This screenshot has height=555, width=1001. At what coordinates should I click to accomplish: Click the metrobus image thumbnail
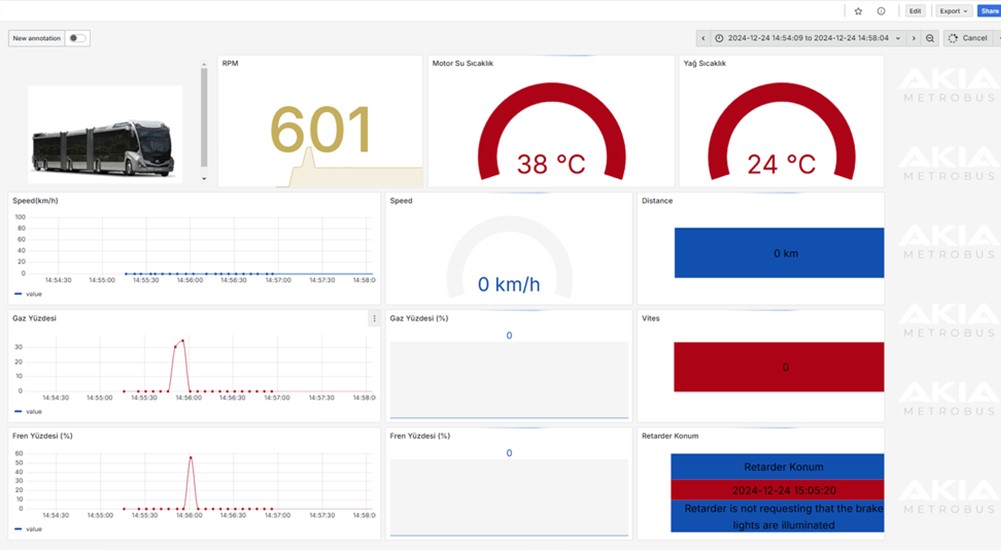pos(105,135)
